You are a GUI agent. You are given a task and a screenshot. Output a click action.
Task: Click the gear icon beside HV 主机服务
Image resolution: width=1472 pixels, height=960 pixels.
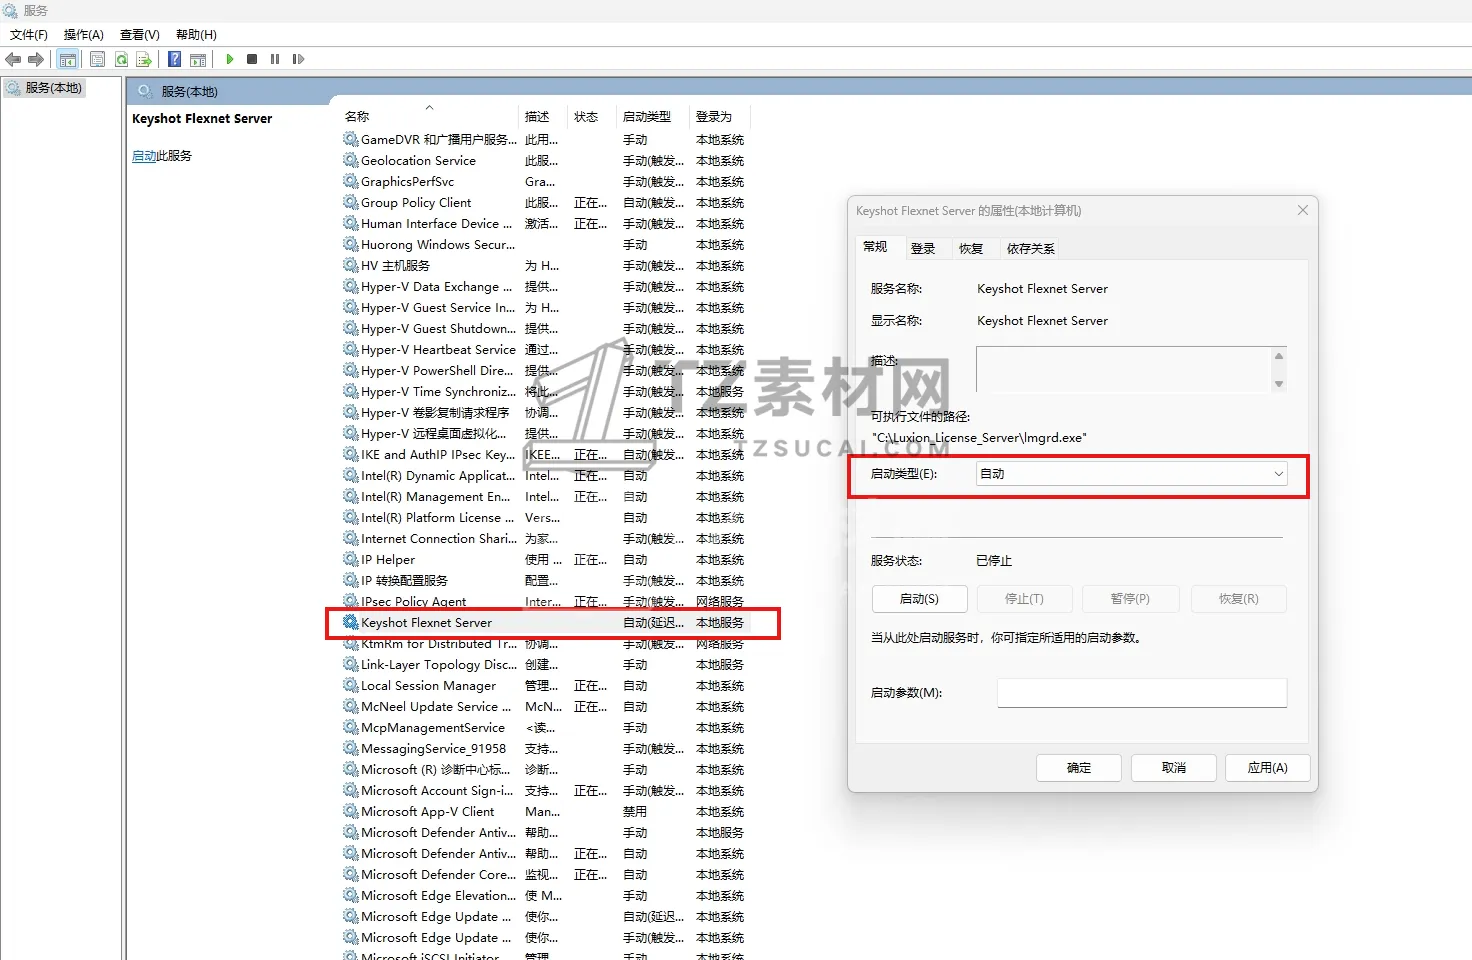tap(351, 265)
